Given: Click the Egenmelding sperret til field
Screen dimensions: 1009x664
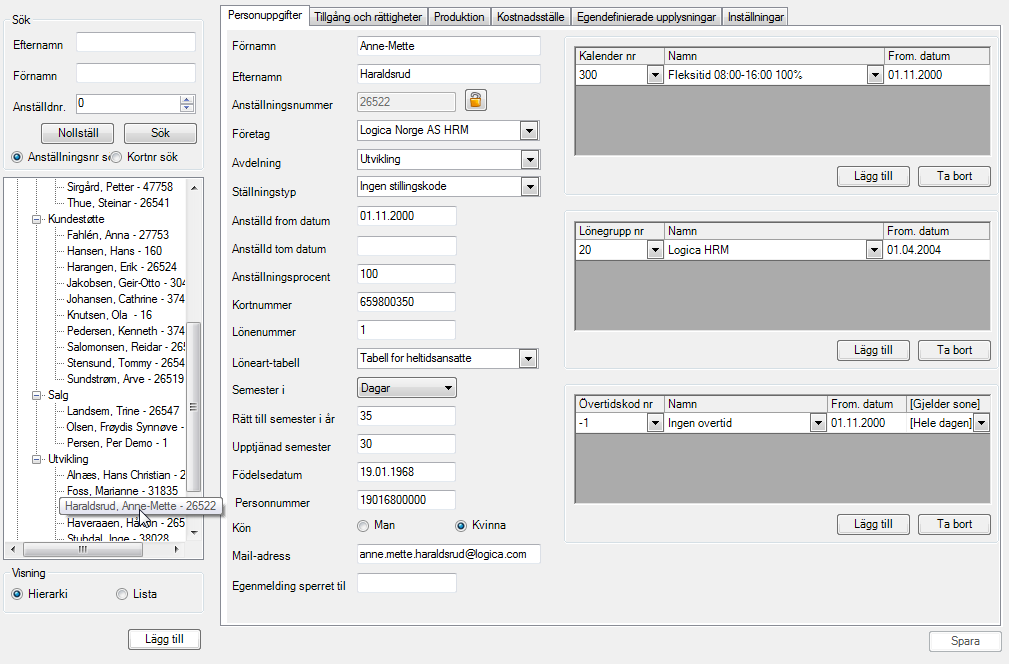Looking at the screenshot, I should click(407, 583).
